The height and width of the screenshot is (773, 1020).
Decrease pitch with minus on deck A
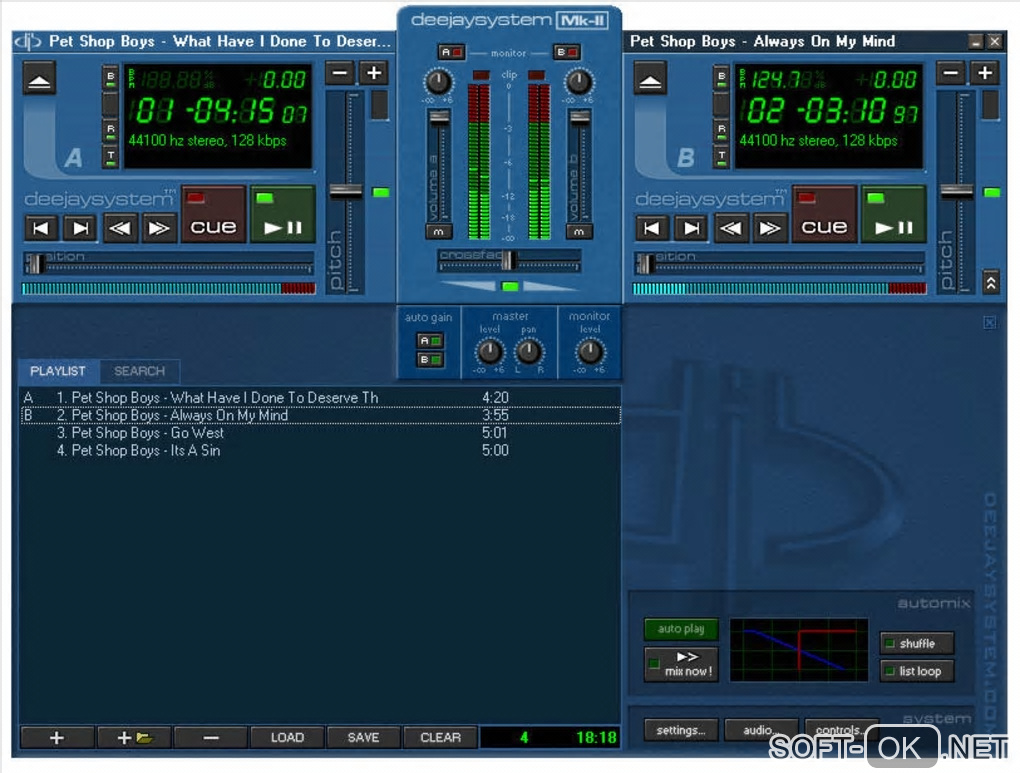(x=340, y=73)
